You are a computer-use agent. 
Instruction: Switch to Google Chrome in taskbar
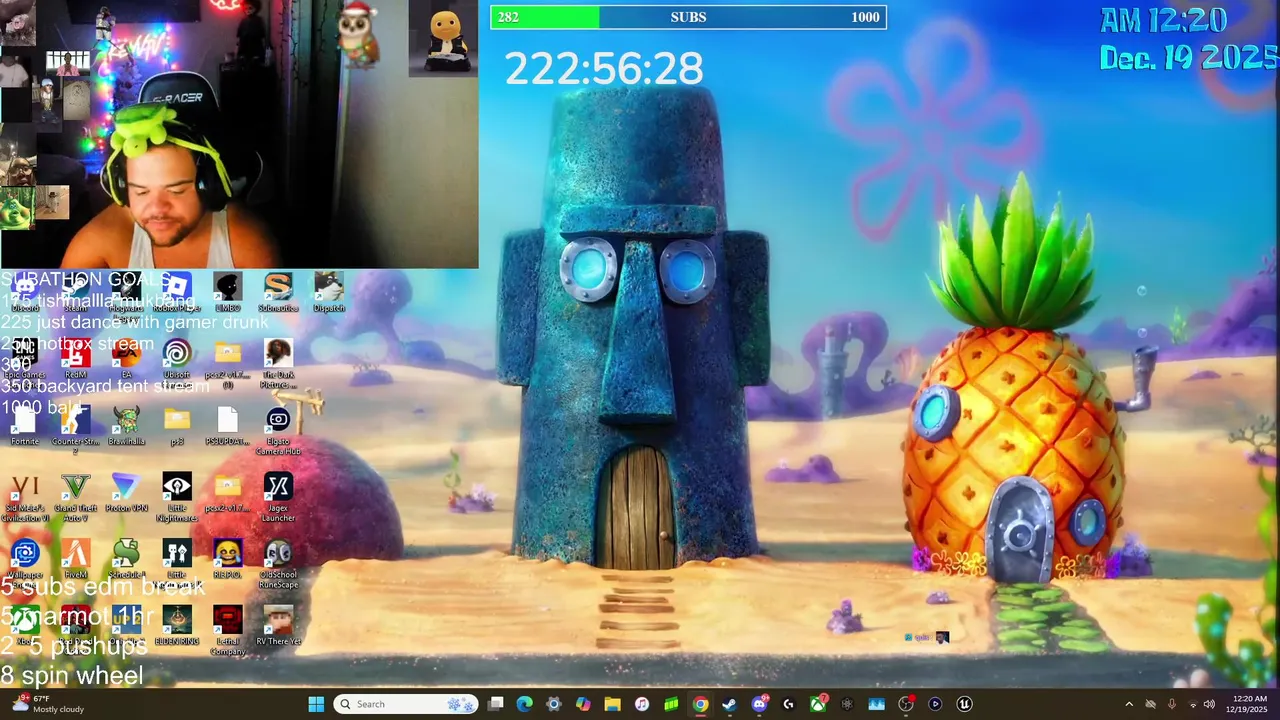click(701, 704)
